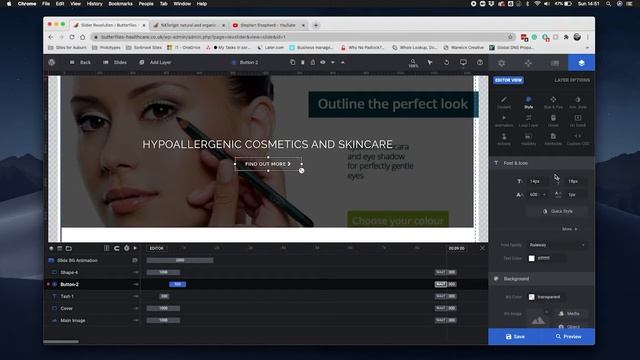Select the Style layer options icon
This screenshot has width=640, height=360.
click(x=528, y=102)
